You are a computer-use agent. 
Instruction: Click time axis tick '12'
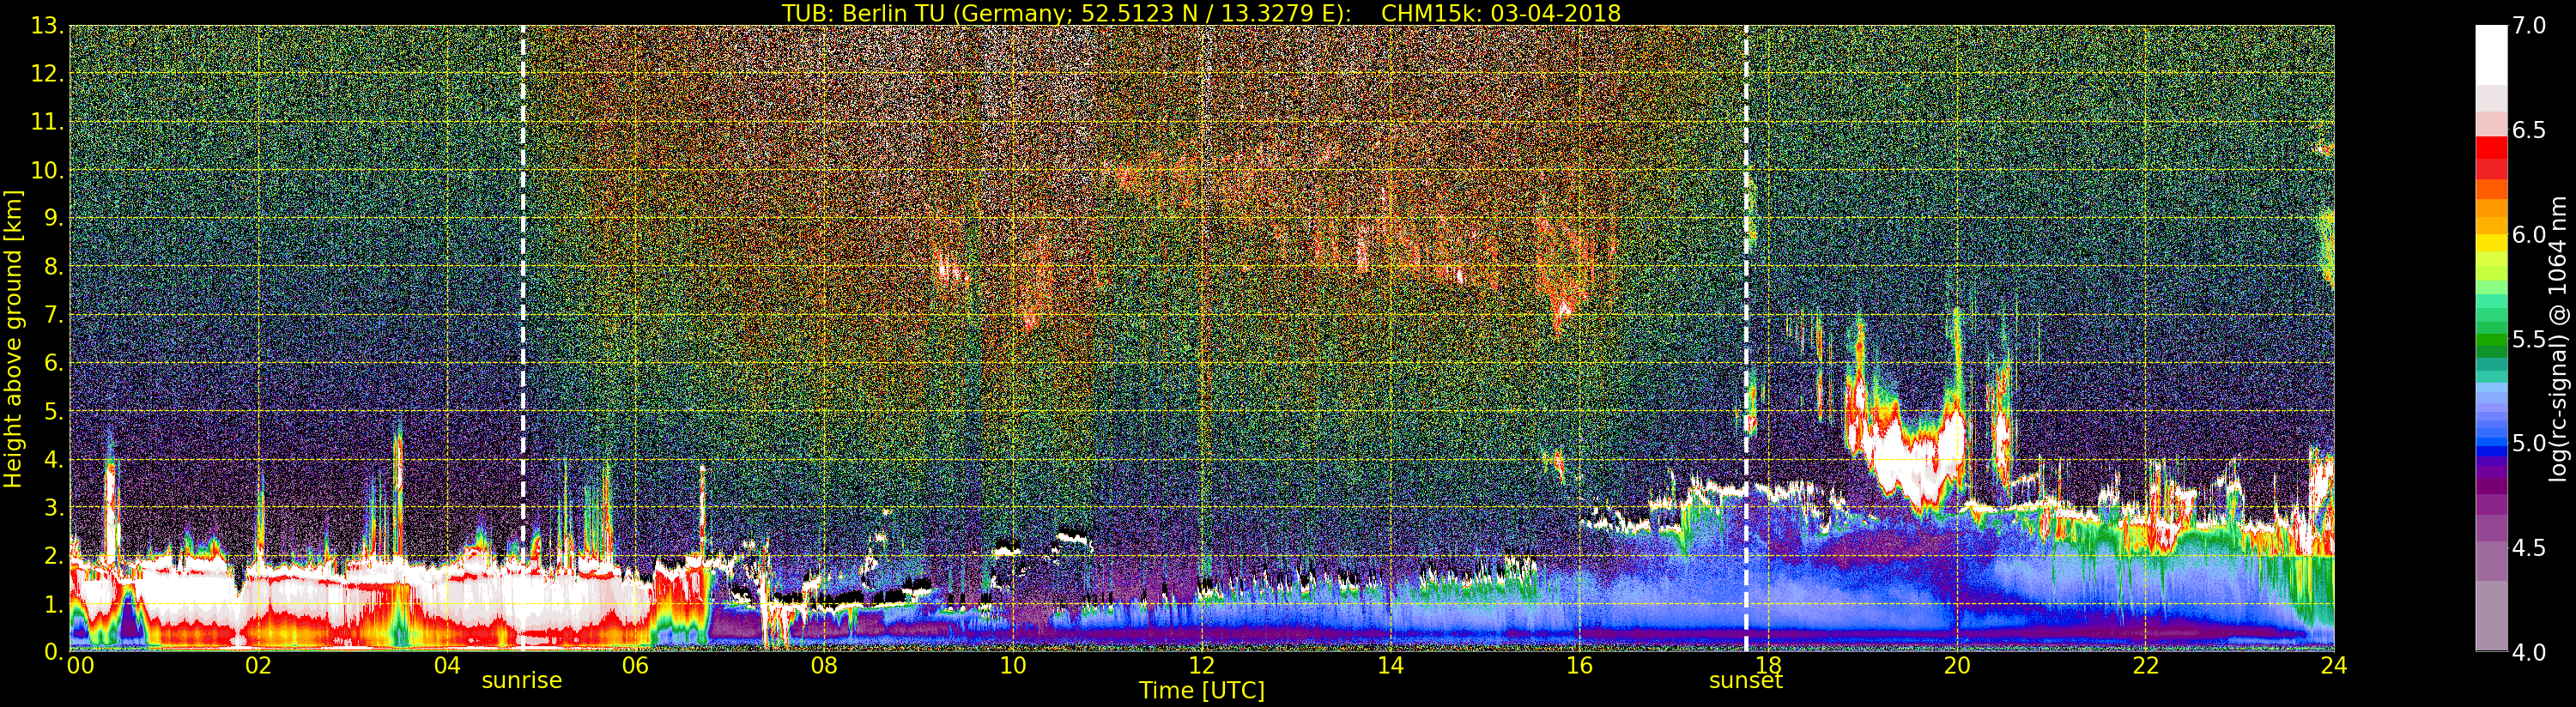click(x=1202, y=665)
